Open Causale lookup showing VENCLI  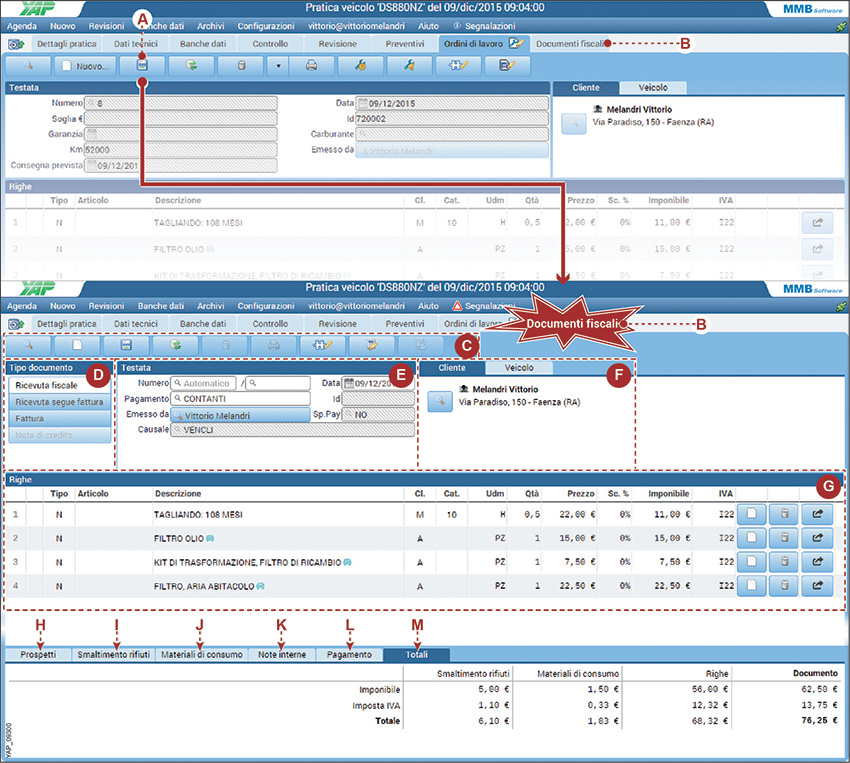click(x=292, y=430)
